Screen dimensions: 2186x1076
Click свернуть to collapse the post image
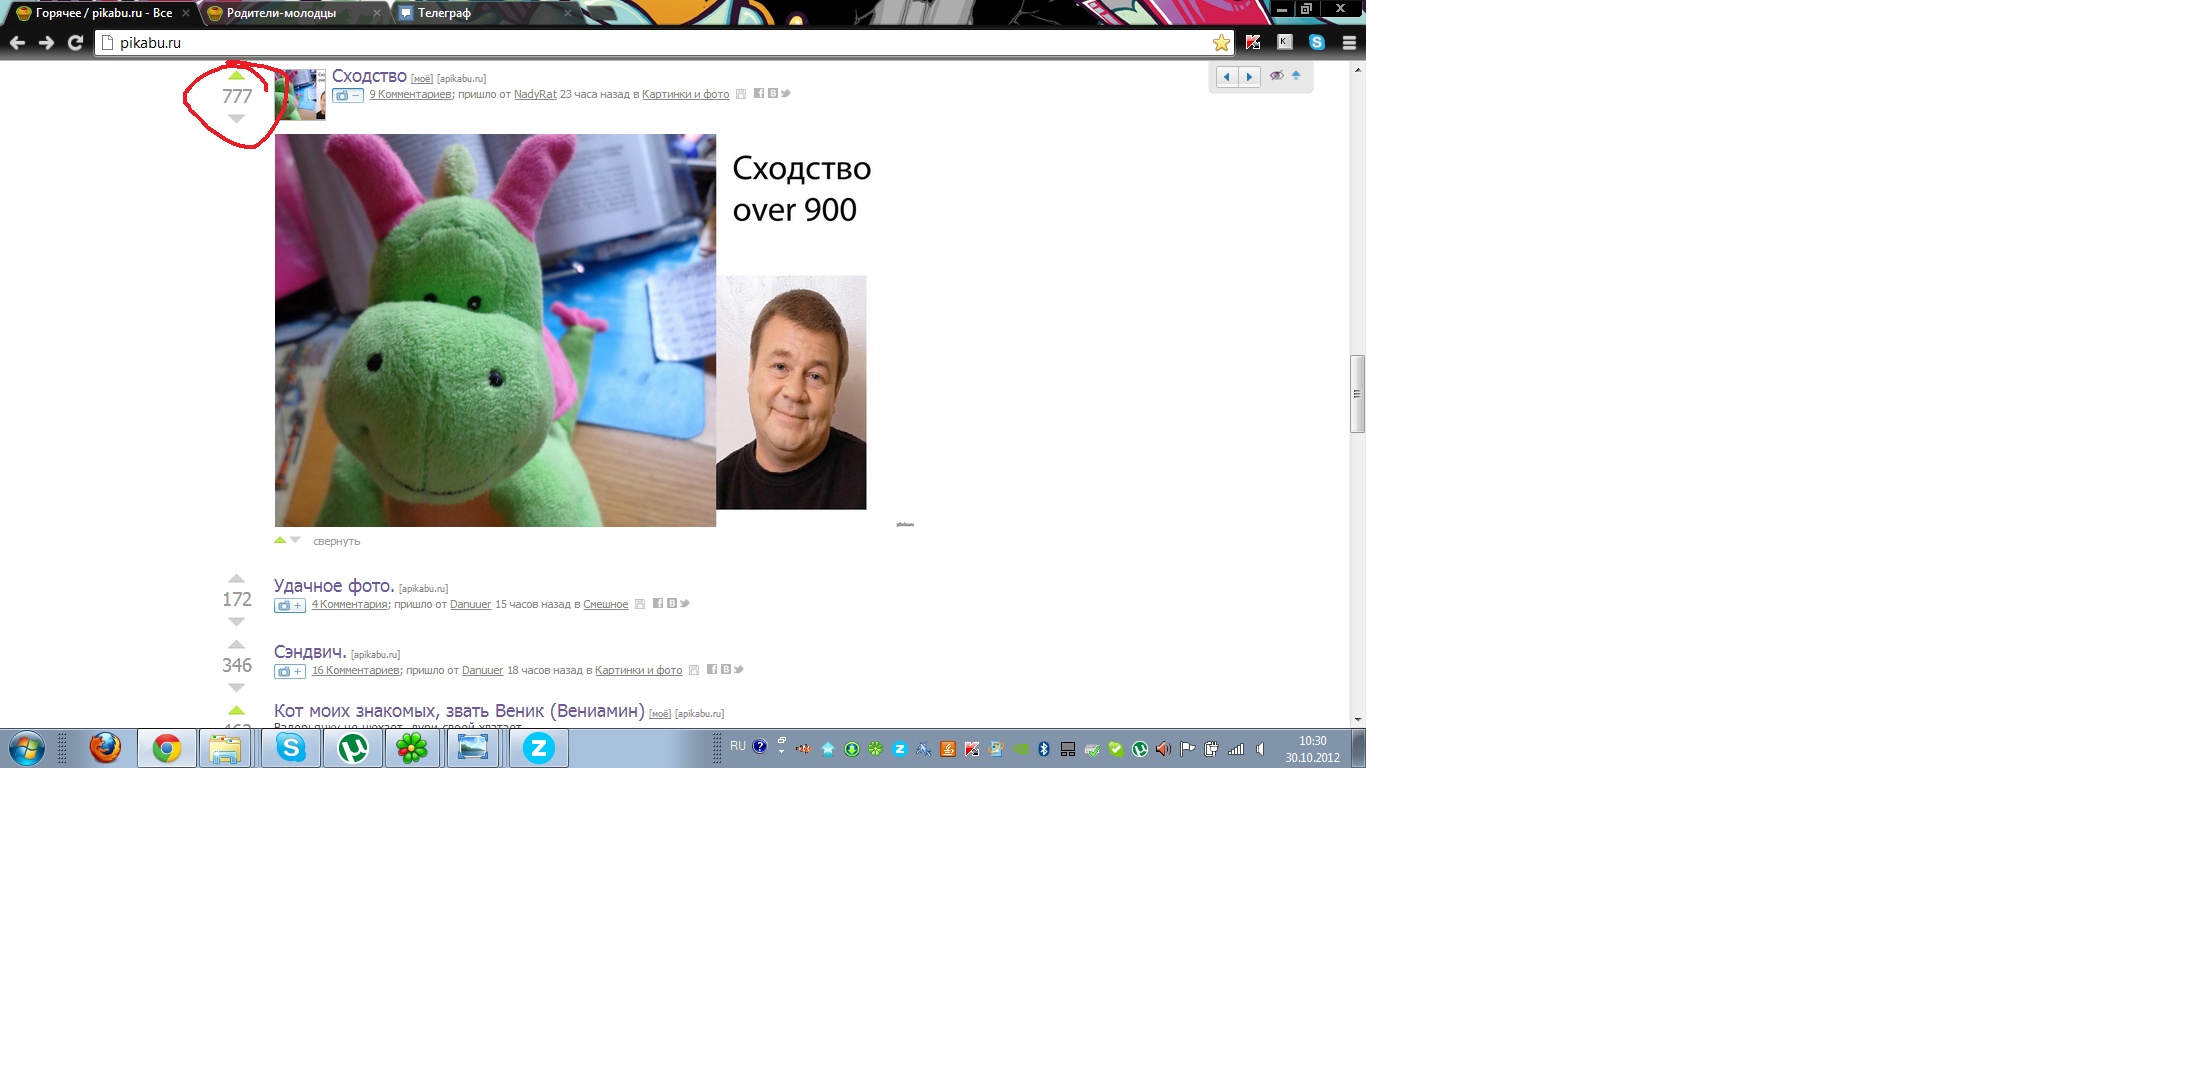(x=336, y=541)
